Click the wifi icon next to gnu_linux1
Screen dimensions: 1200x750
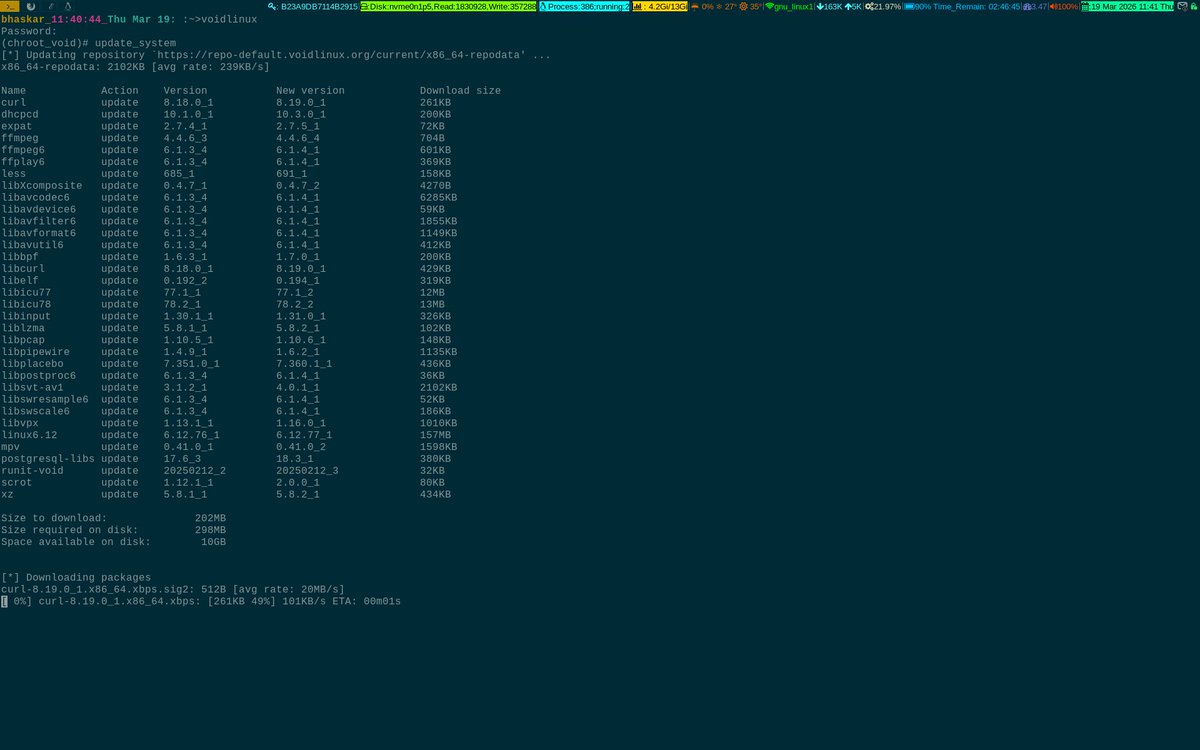pos(770,6)
